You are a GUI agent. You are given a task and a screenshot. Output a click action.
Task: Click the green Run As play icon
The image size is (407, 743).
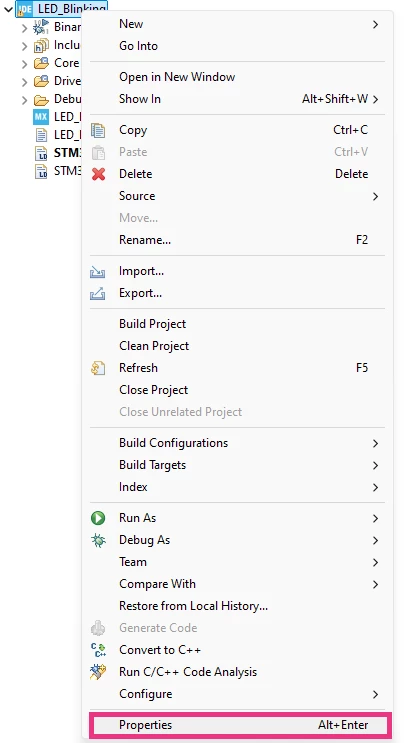(98, 518)
